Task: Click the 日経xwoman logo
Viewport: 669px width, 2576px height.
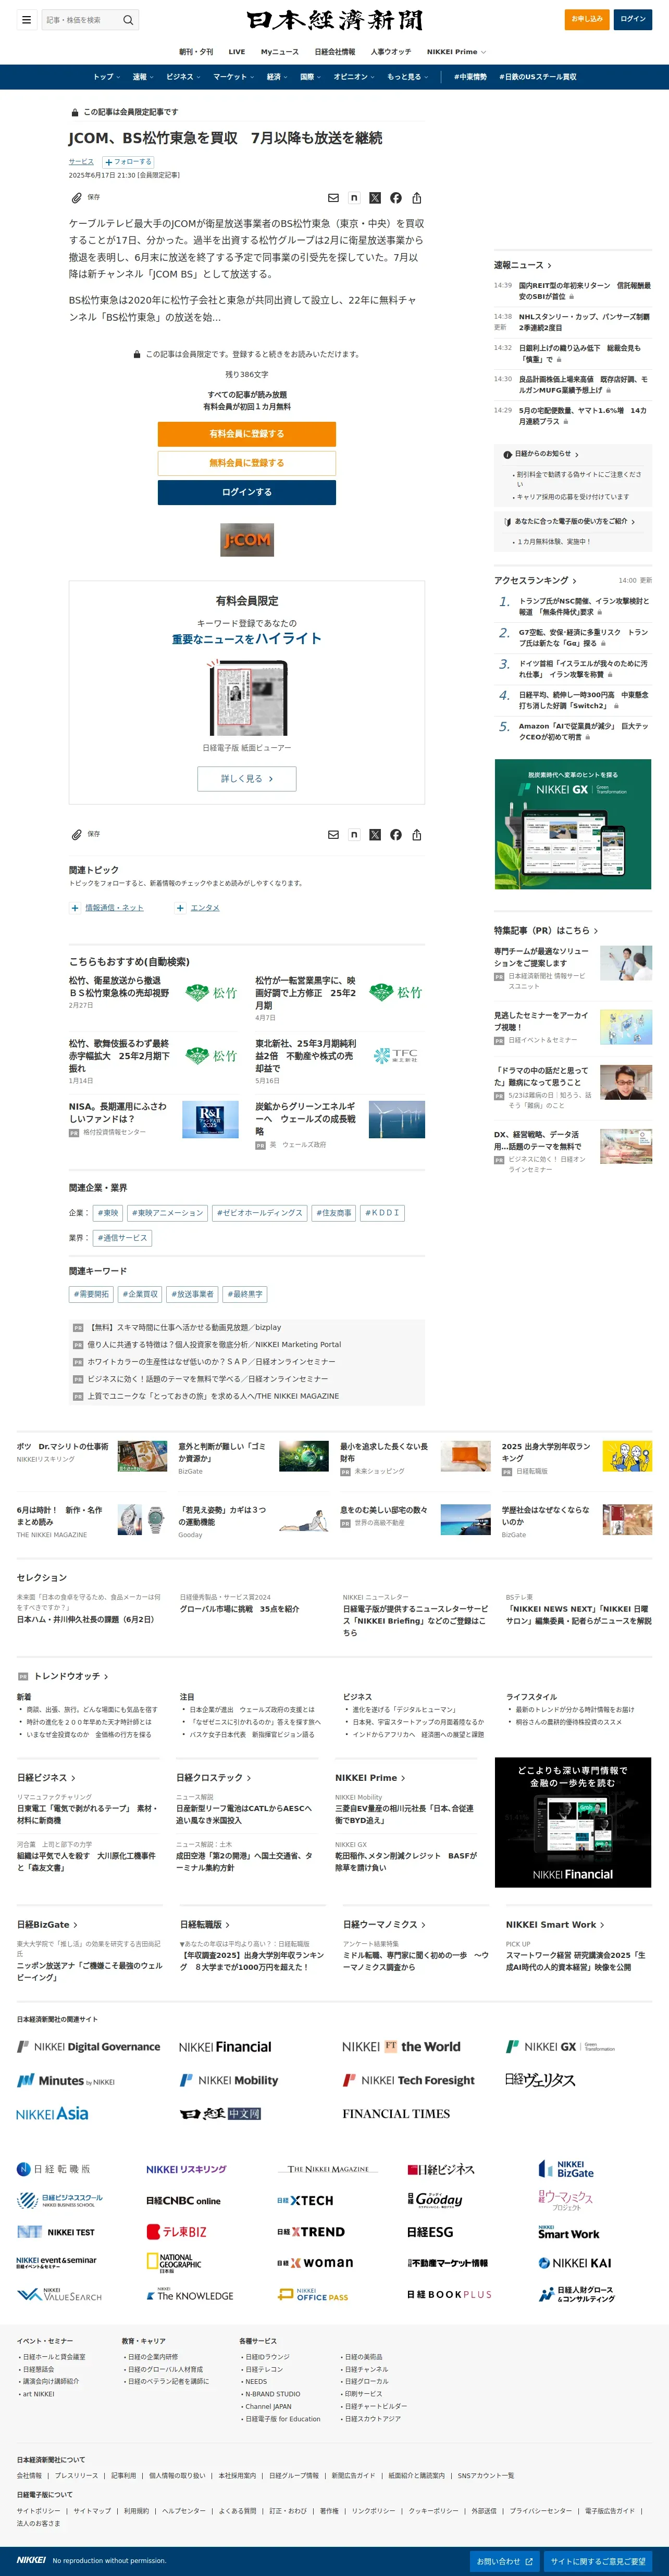Action: (315, 2262)
